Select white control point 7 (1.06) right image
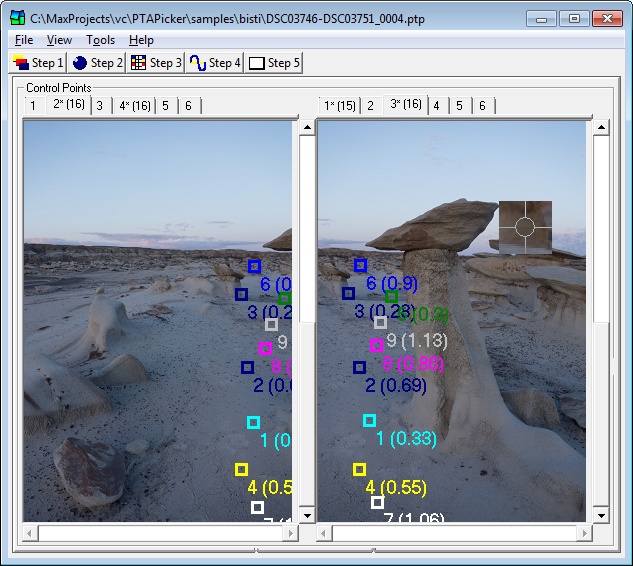Viewport: 633px width, 566px height. (x=377, y=503)
